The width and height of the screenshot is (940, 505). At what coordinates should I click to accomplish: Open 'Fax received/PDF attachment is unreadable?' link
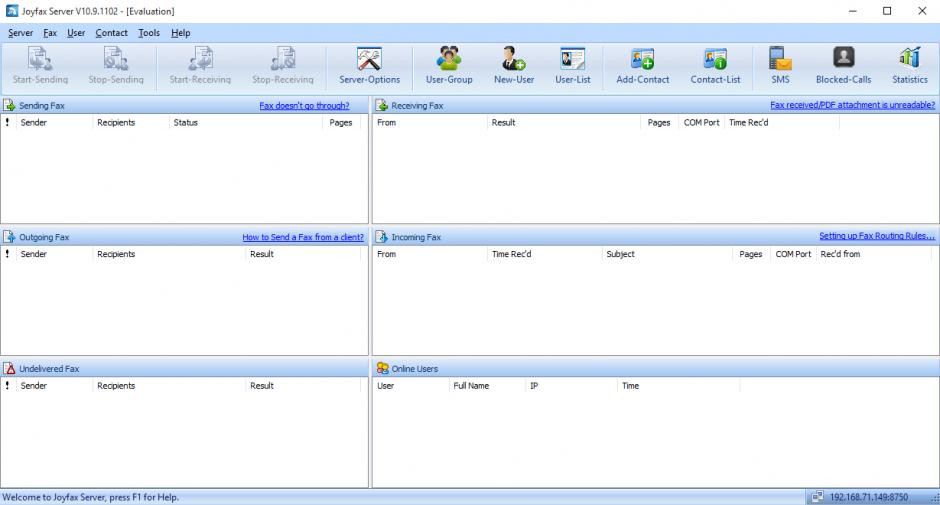click(x=852, y=105)
